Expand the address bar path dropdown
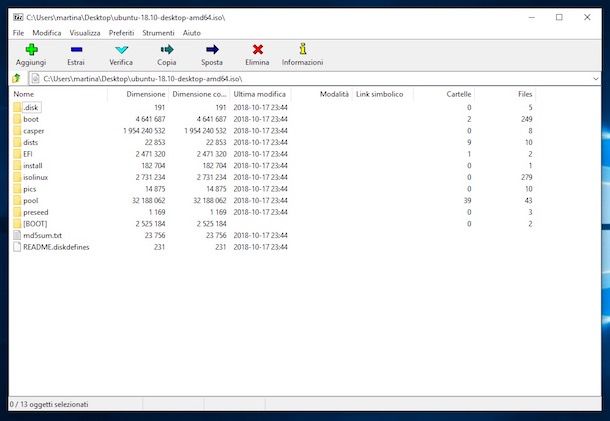The height and width of the screenshot is (421, 610). click(x=596, y=79)
